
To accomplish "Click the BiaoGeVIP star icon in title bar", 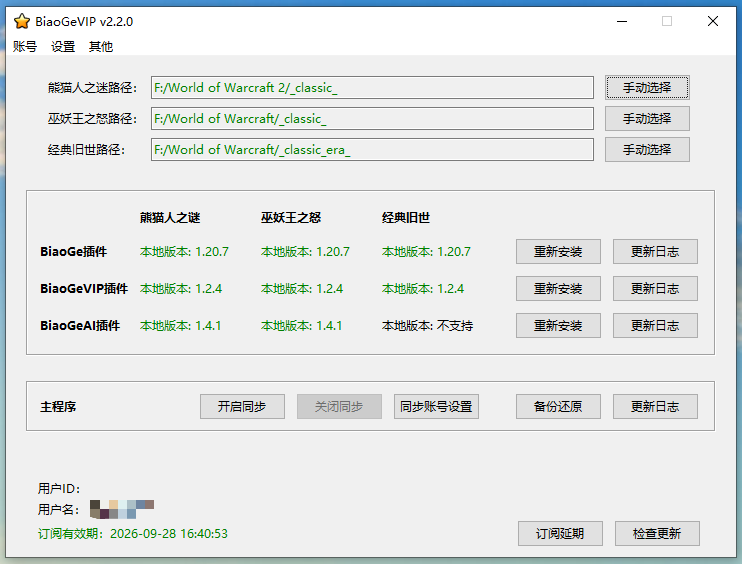I will (21, 21).
